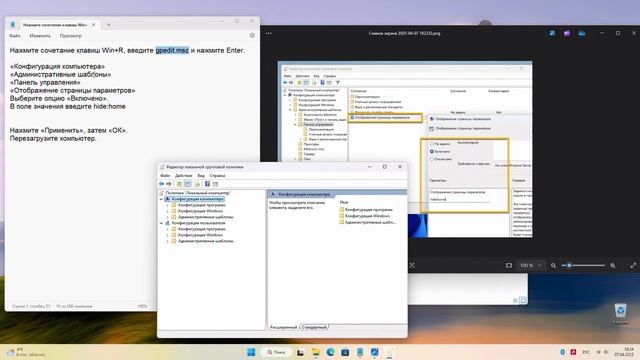Viewport: 640px width, 360px height.
Task: Click line Перезагрузите компьютер. in Notepad
Action: [x=53, y=138]
